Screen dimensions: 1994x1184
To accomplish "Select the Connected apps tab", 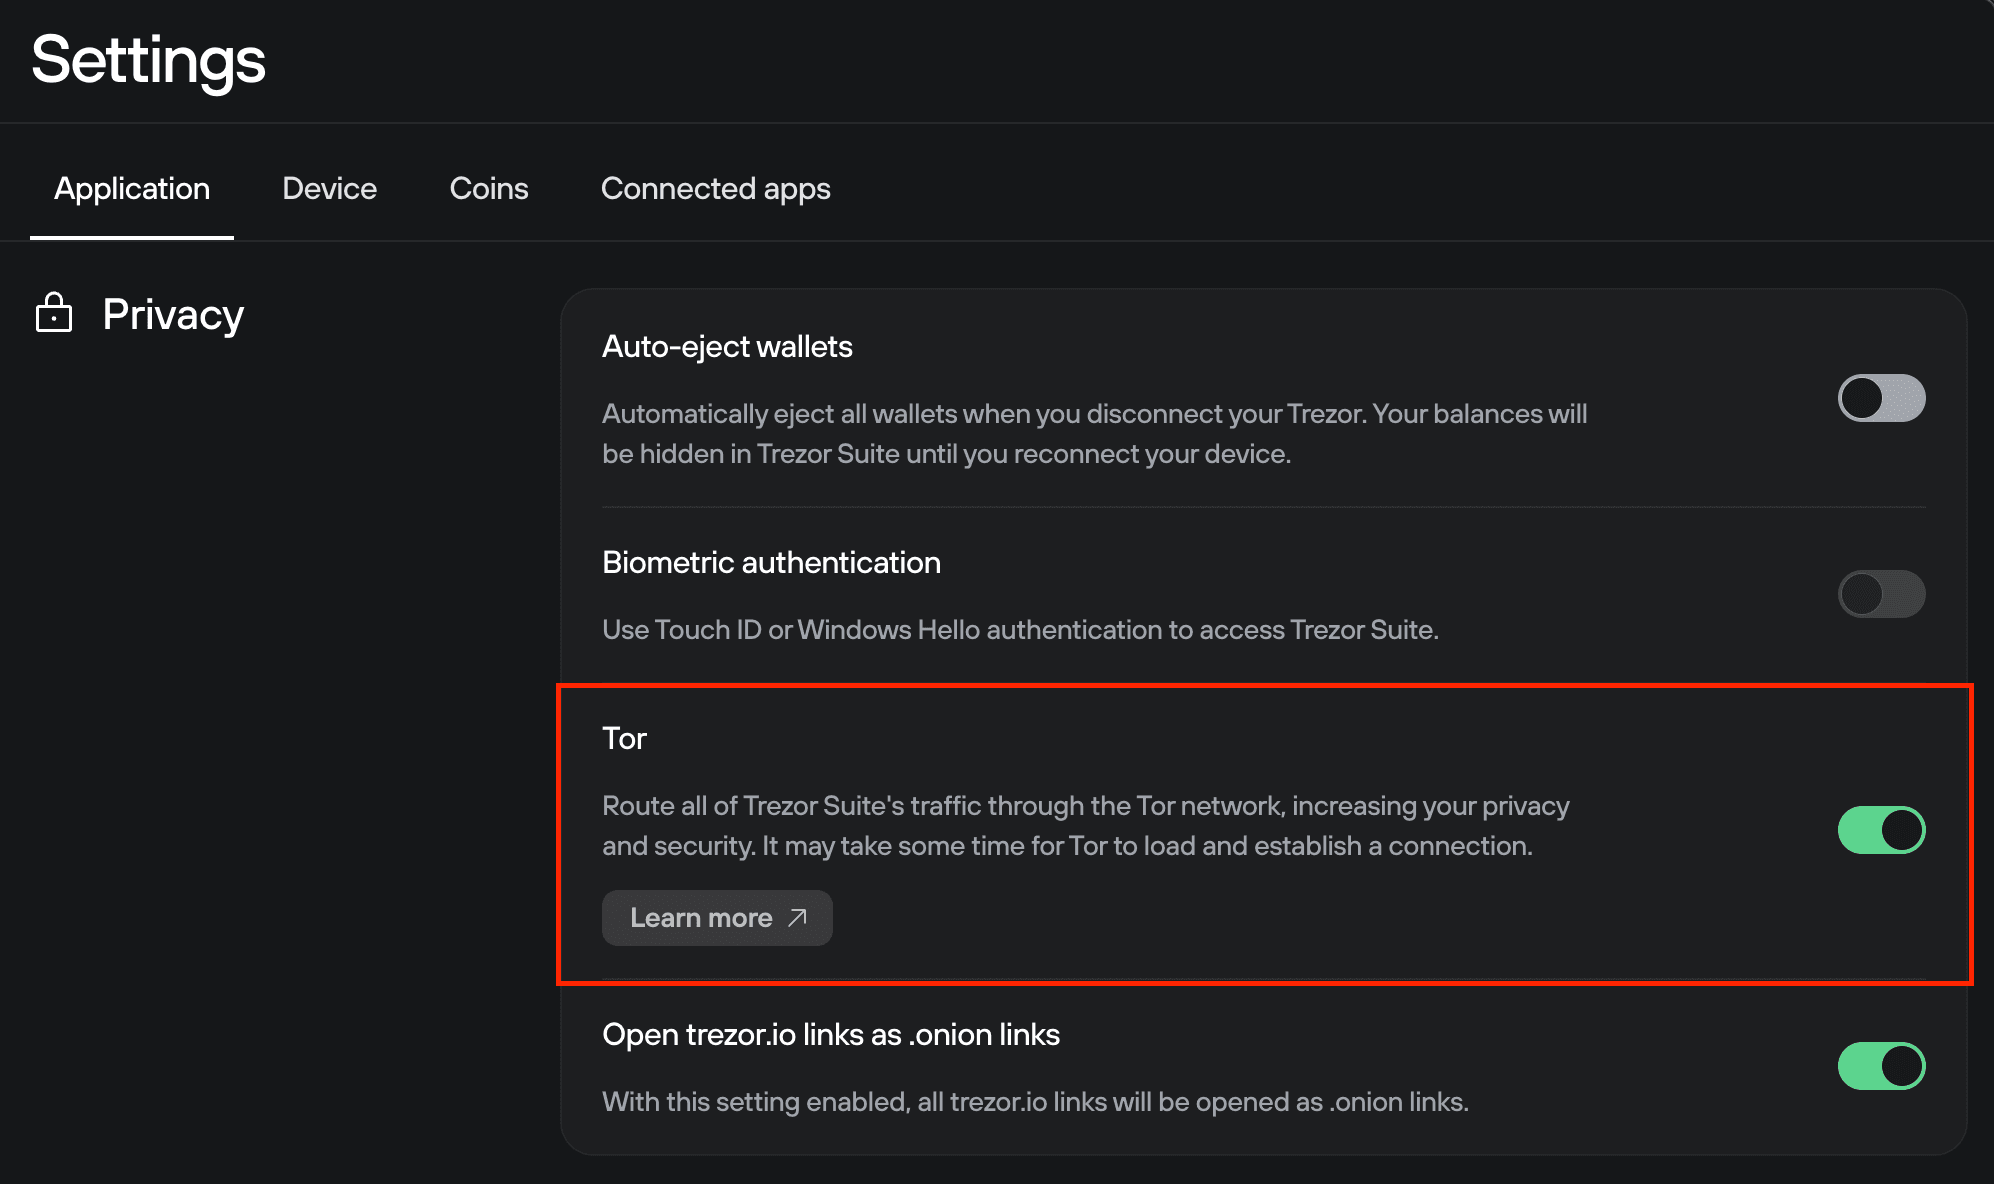I will pos(716,188).
